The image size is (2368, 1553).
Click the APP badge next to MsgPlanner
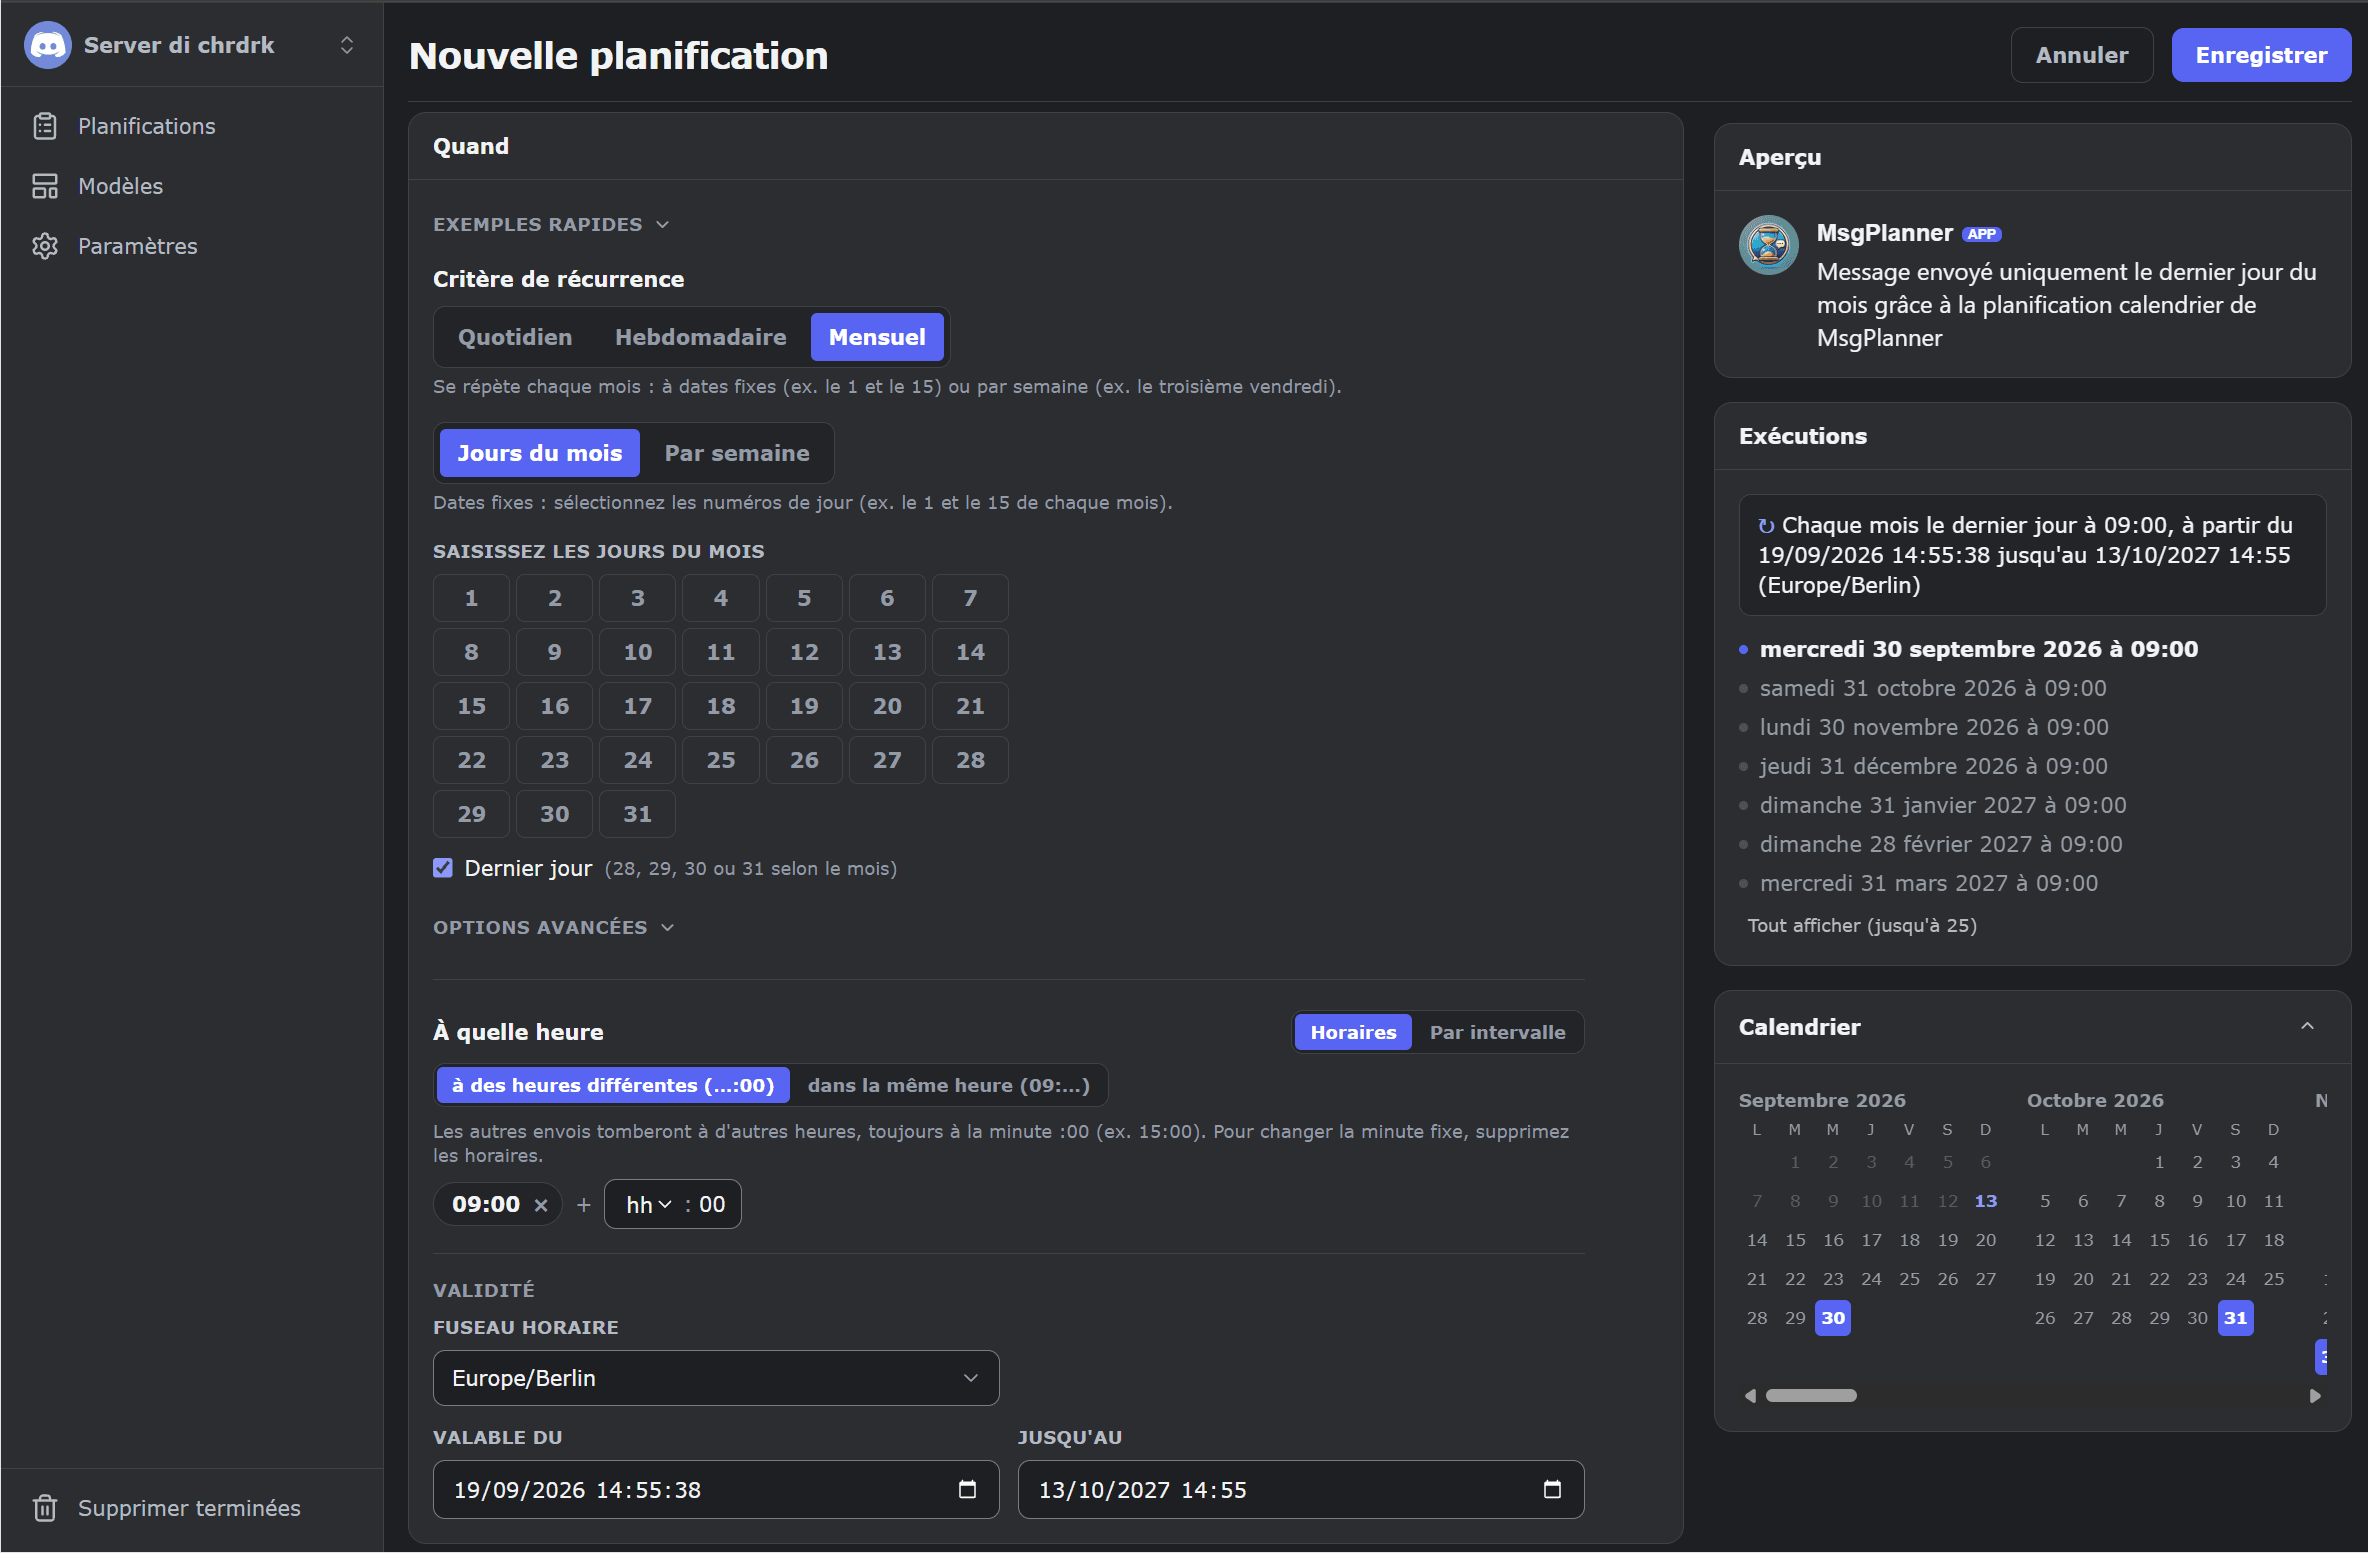point(1981,234)
